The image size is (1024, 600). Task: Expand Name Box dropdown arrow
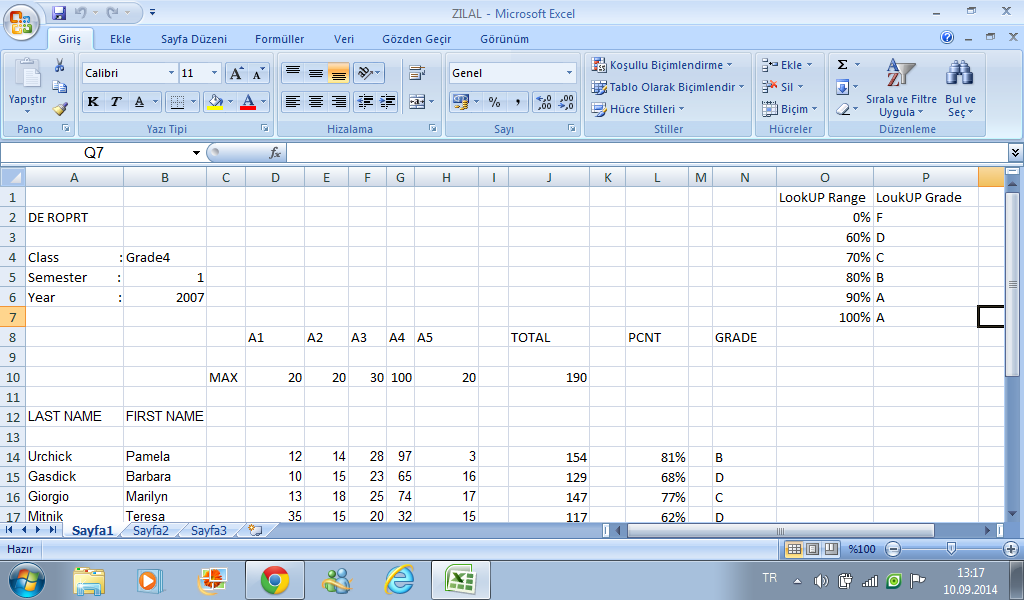point(196,153)
